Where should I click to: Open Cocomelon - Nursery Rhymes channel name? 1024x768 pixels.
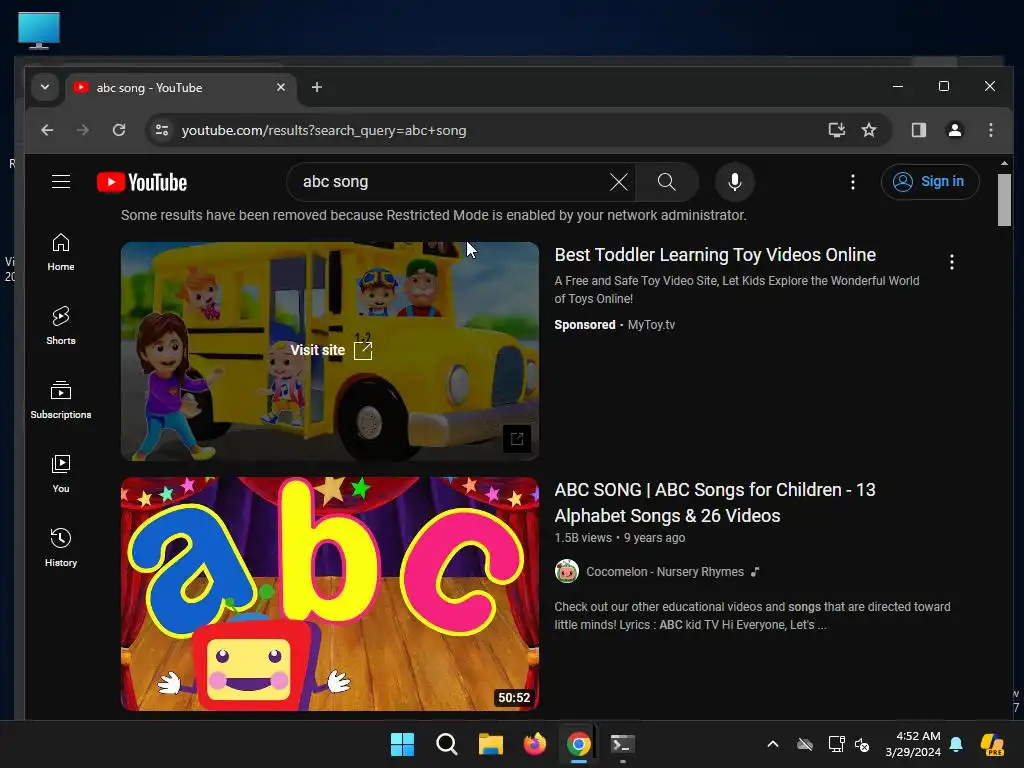pyautogui.click(x=665, y=571)
